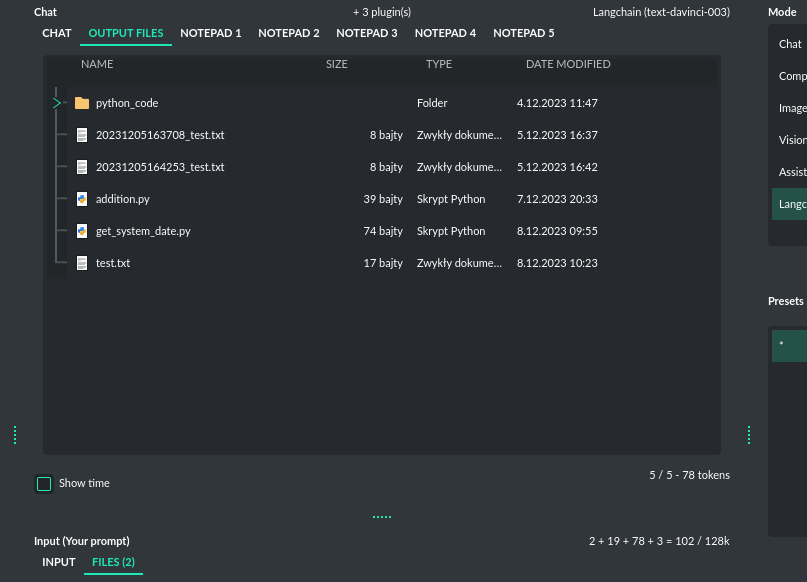Click the Python script icon beside addition.py
Screen dimensions: 807x582
[x=81, y=198]
